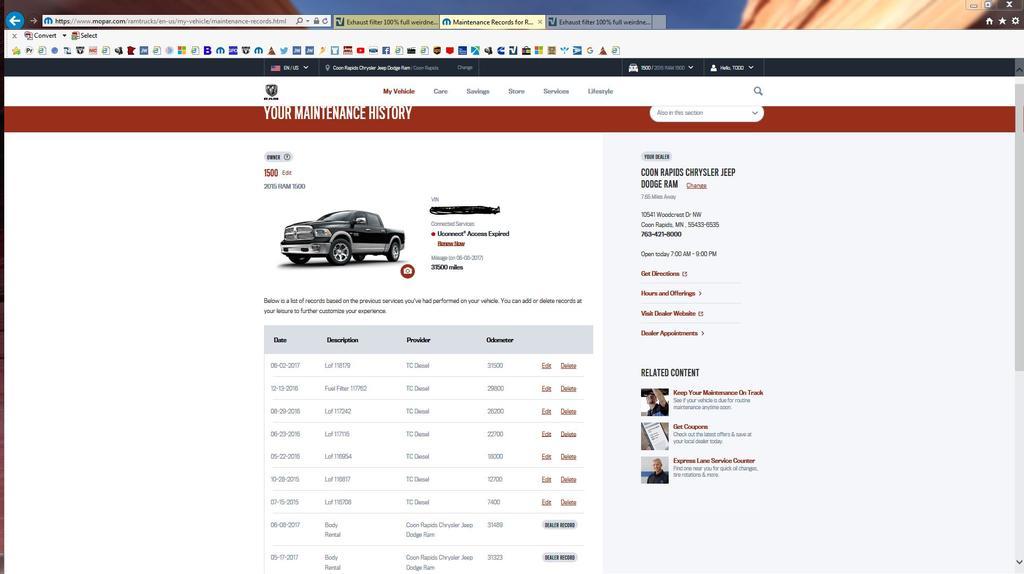This screenshot has height=574, width=1024.
Task: Delete the 07-15-2015 record
Action: coord(568,502)
